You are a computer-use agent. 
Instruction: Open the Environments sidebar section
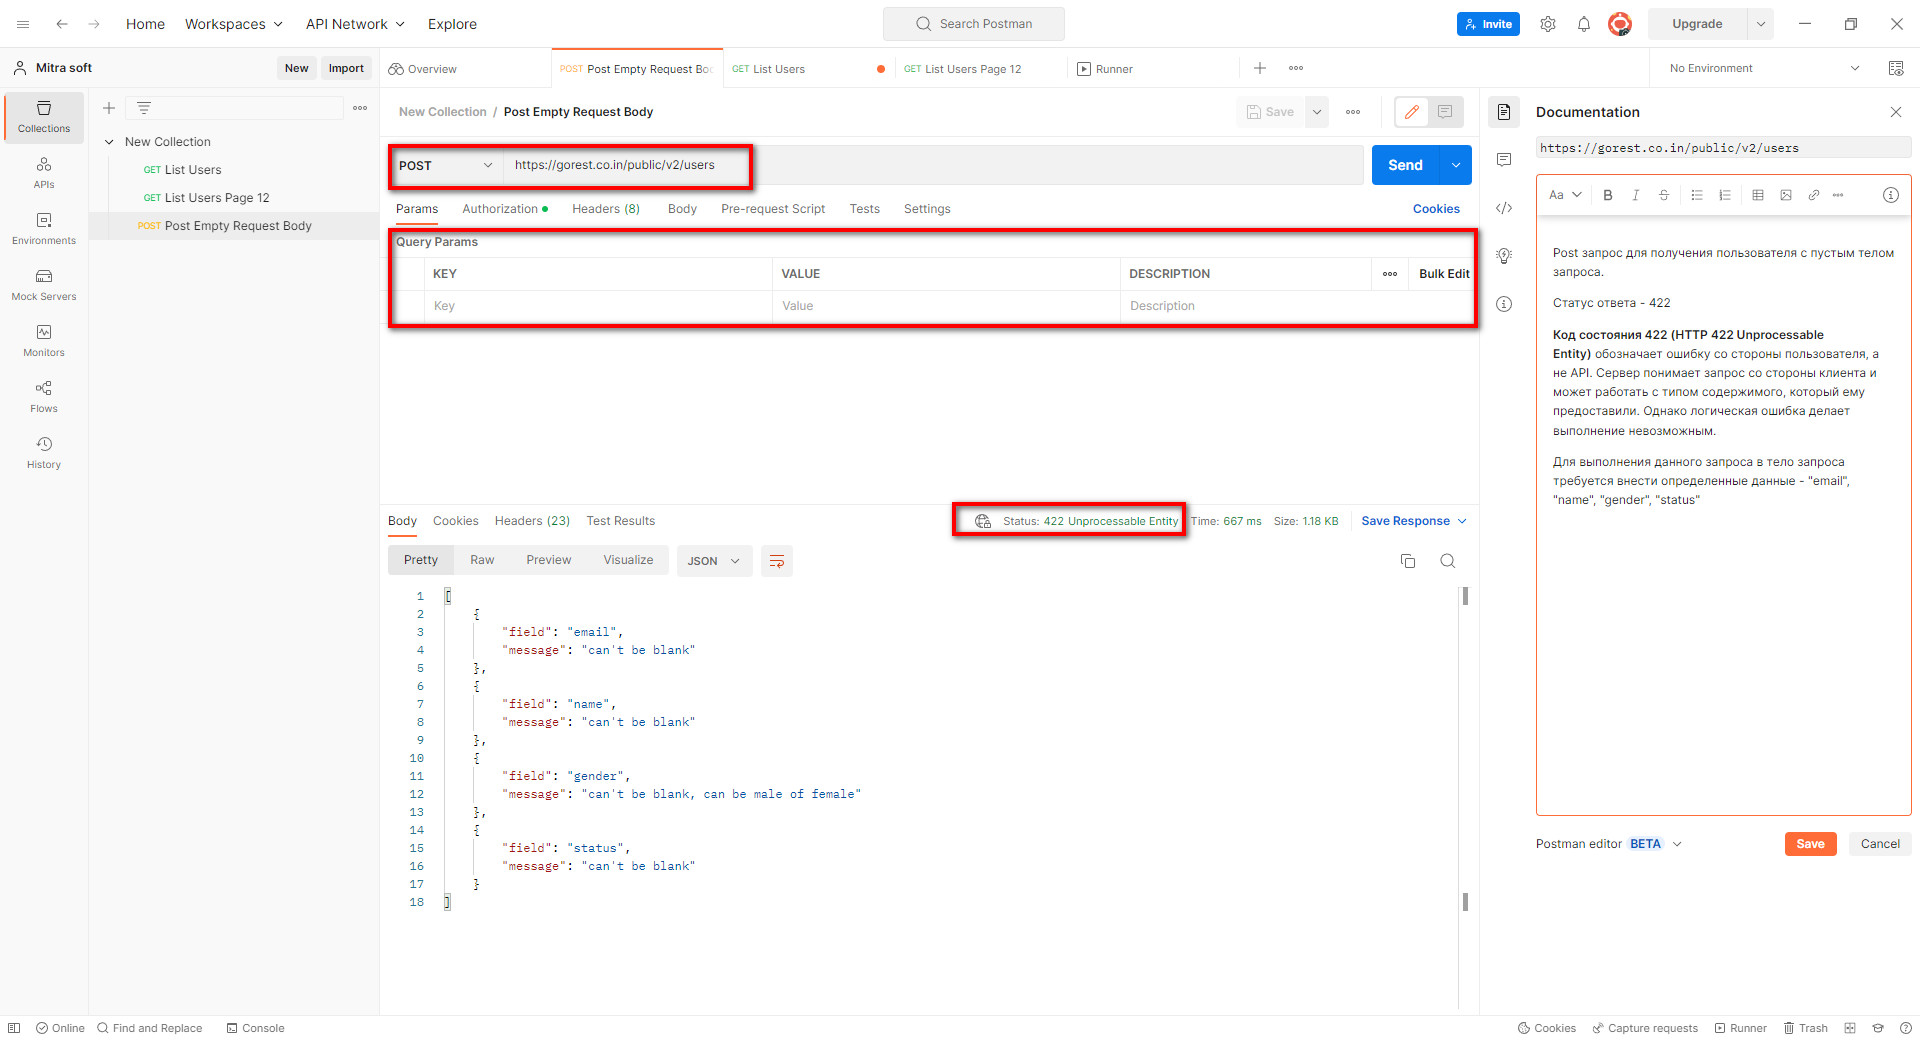[x=44, y=229]
